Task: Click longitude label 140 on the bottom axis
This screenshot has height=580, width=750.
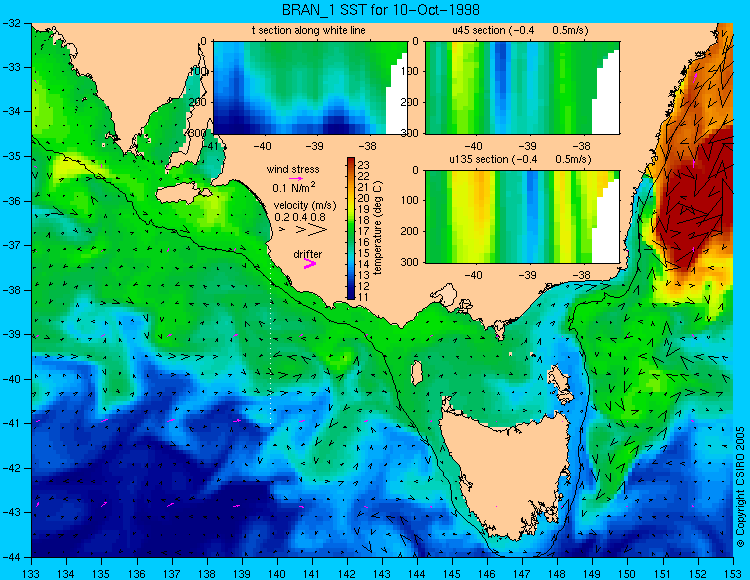Action: coord(277,574)
